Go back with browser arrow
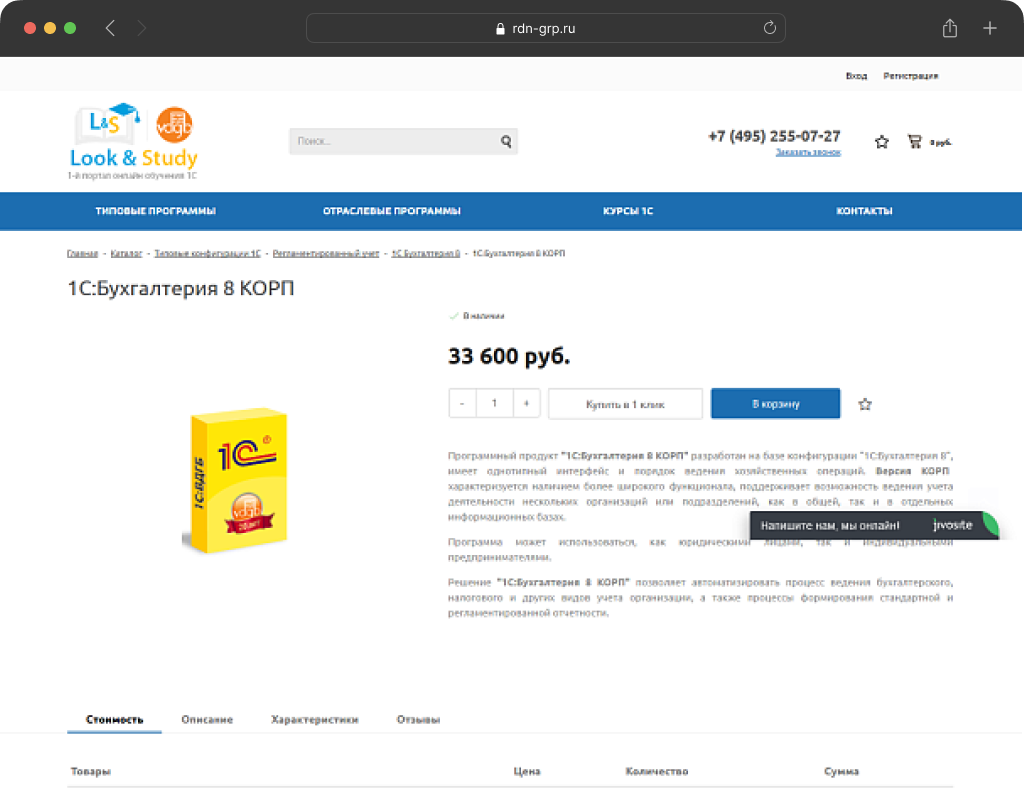 coord(110,28)
